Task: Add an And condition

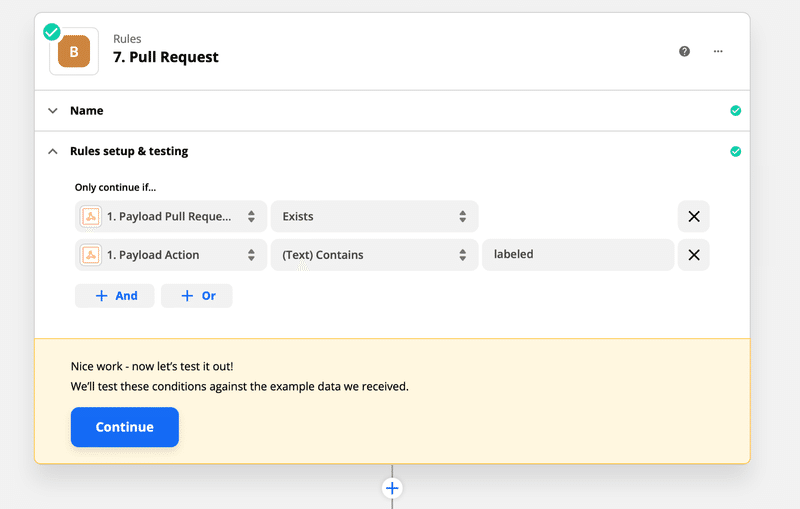Action: [115, 296]
